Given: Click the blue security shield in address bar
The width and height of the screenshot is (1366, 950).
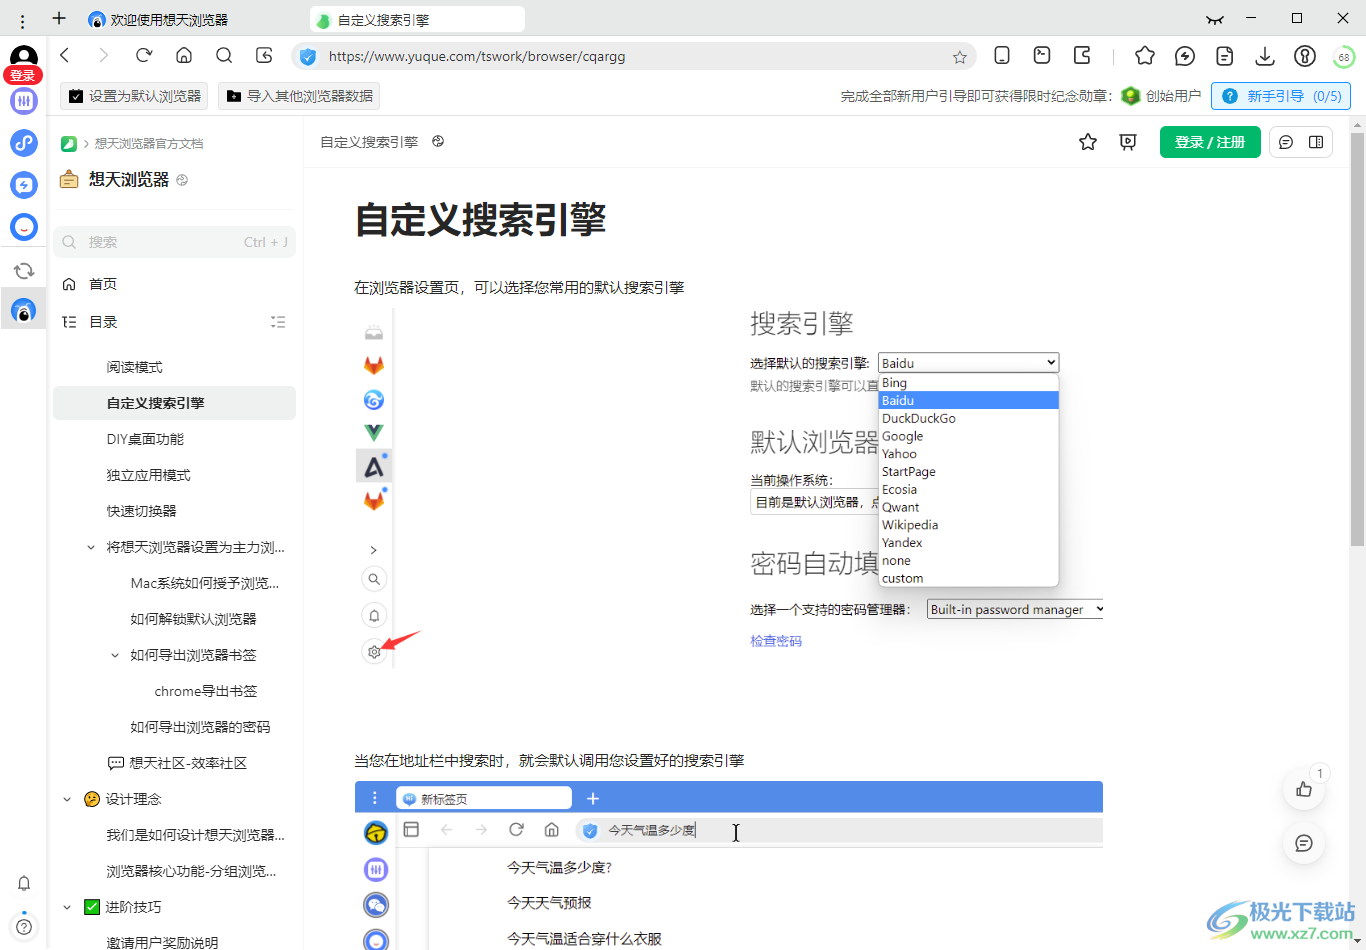Looking at the screenshot, I should click(x=308, y=57).
